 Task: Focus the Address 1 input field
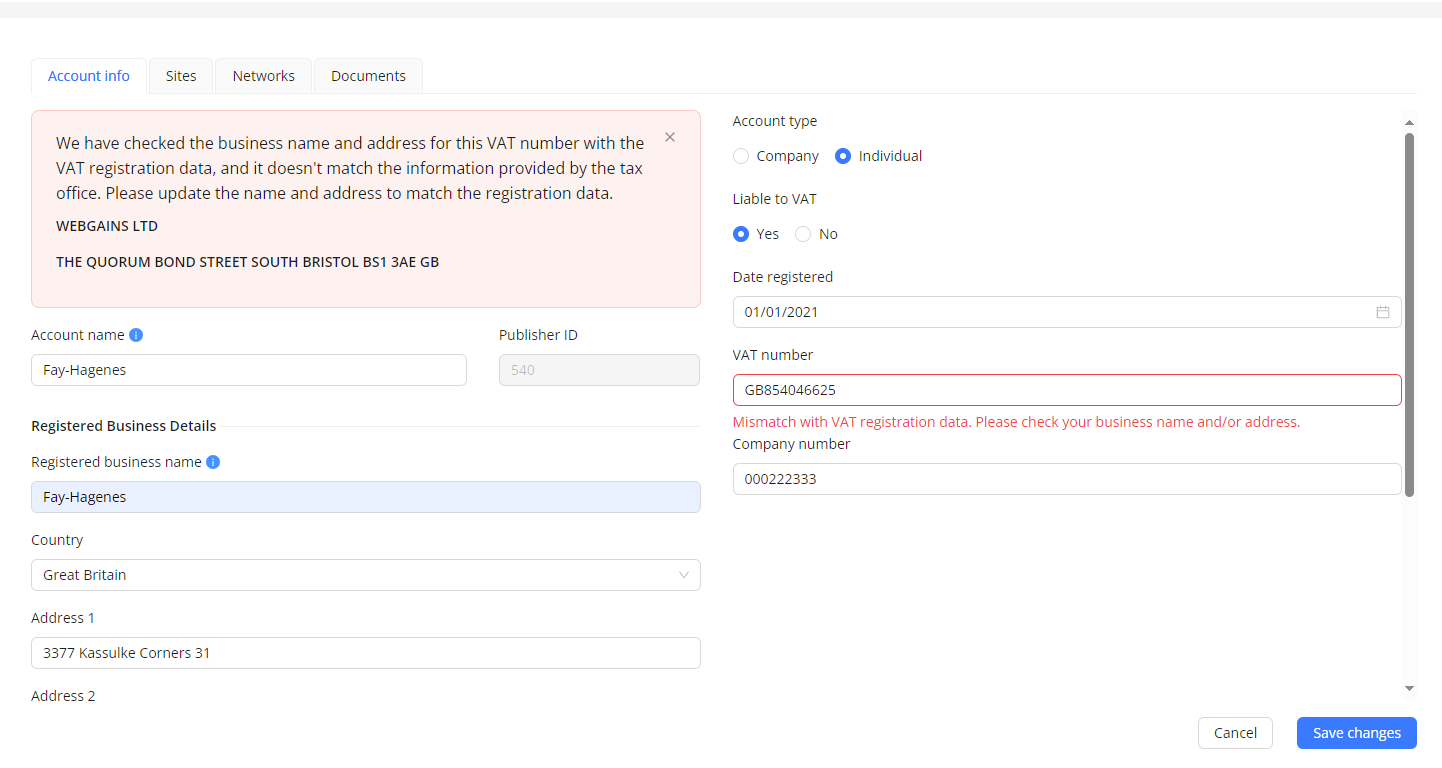tap(365, 653)
